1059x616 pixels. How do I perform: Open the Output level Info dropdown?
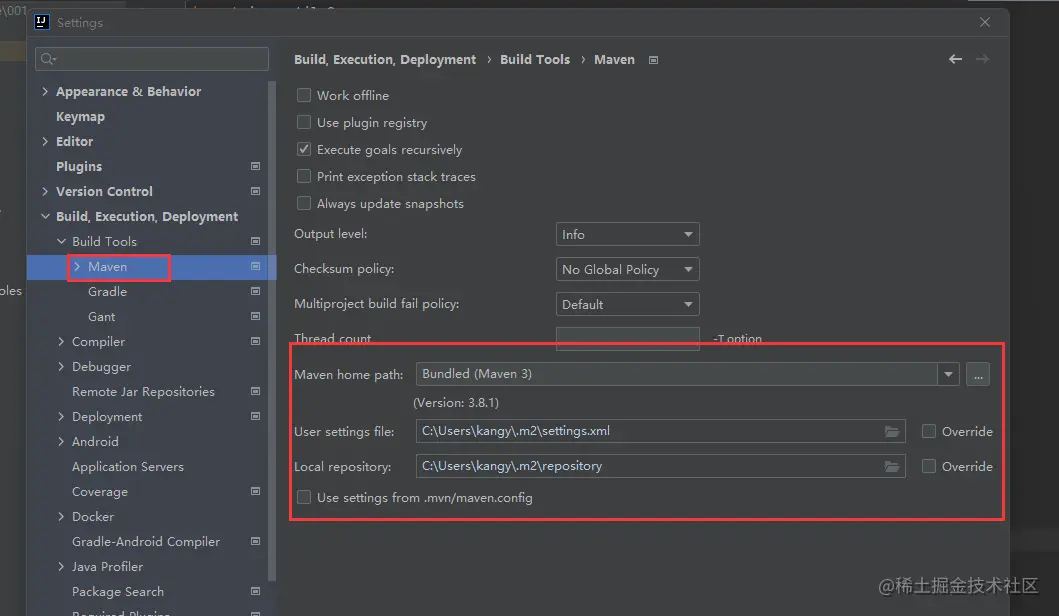[x=627, y=234]
